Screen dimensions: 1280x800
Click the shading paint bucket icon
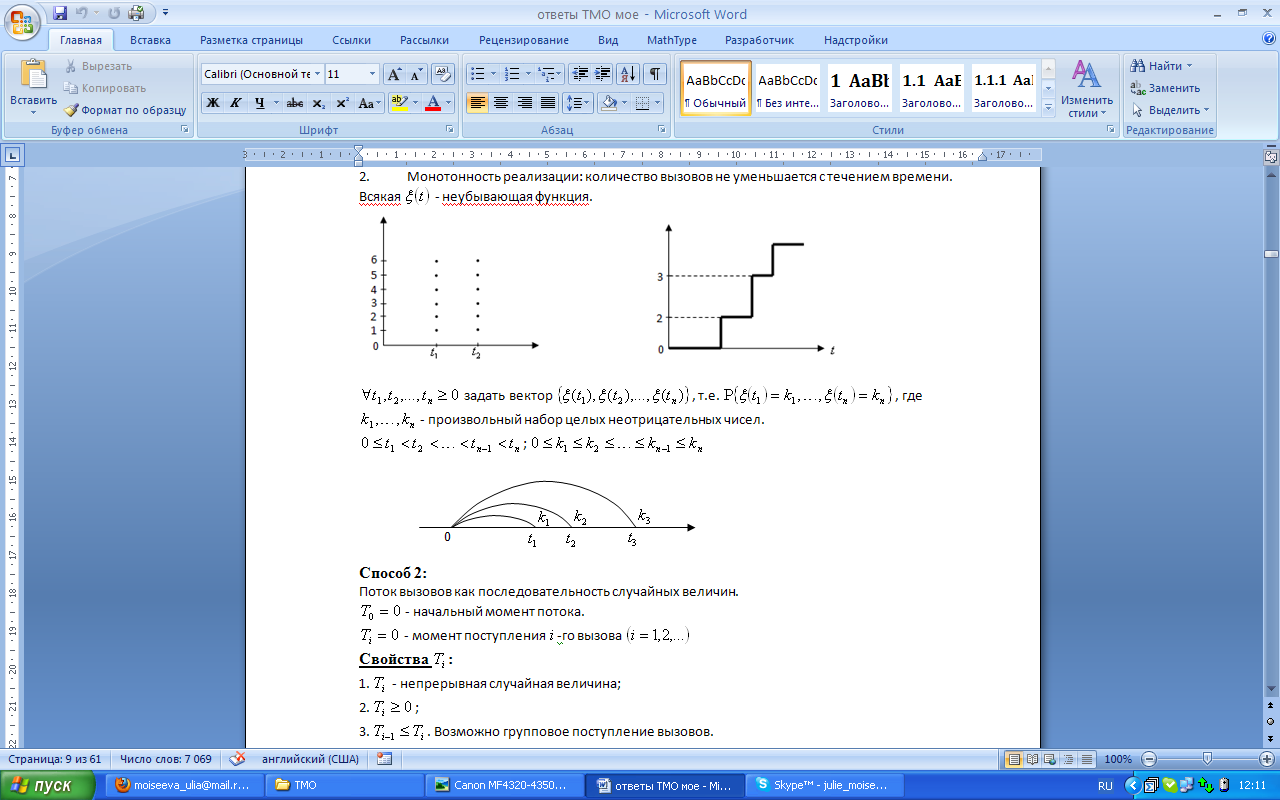pos(608,103)
